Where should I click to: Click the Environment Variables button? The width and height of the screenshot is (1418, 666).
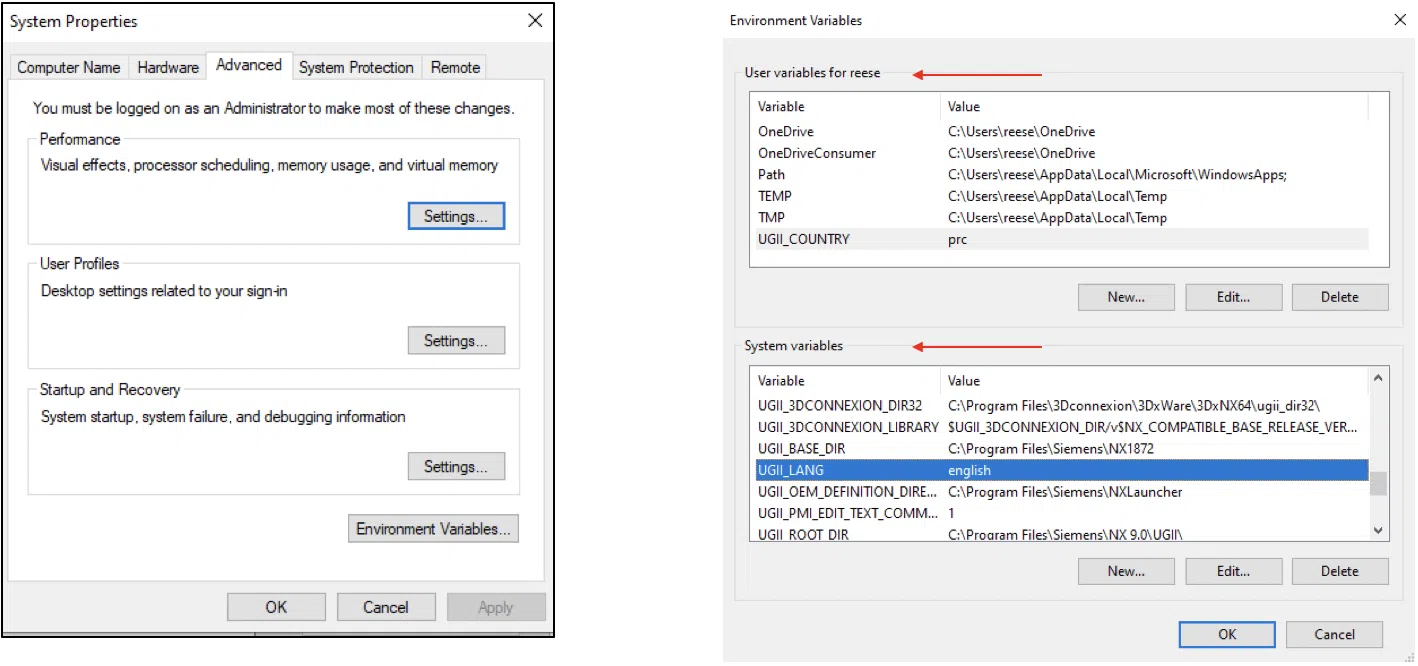(x=433, y=529)
